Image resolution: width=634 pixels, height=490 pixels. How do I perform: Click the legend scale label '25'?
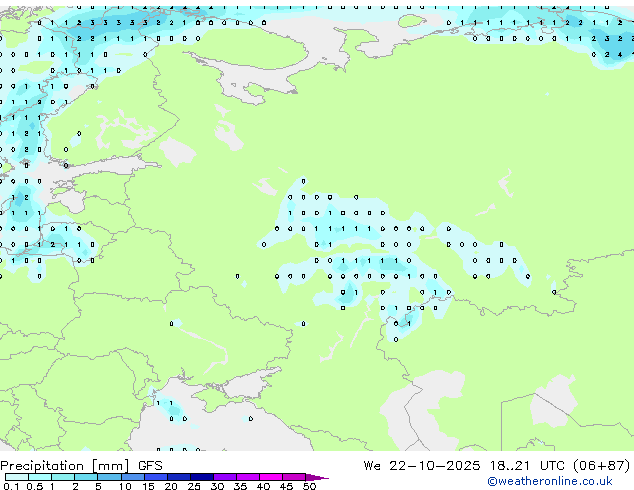(x=194, y=486)
